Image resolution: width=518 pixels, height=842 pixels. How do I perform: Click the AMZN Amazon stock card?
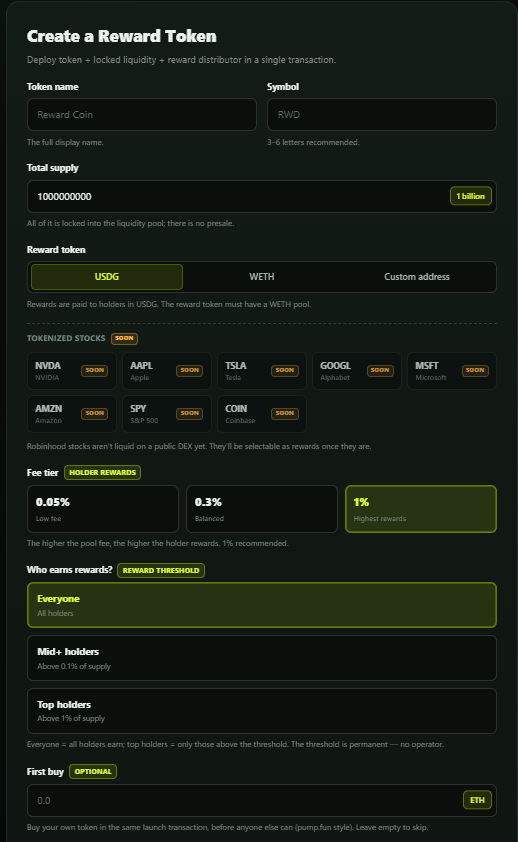pos(72,414)
